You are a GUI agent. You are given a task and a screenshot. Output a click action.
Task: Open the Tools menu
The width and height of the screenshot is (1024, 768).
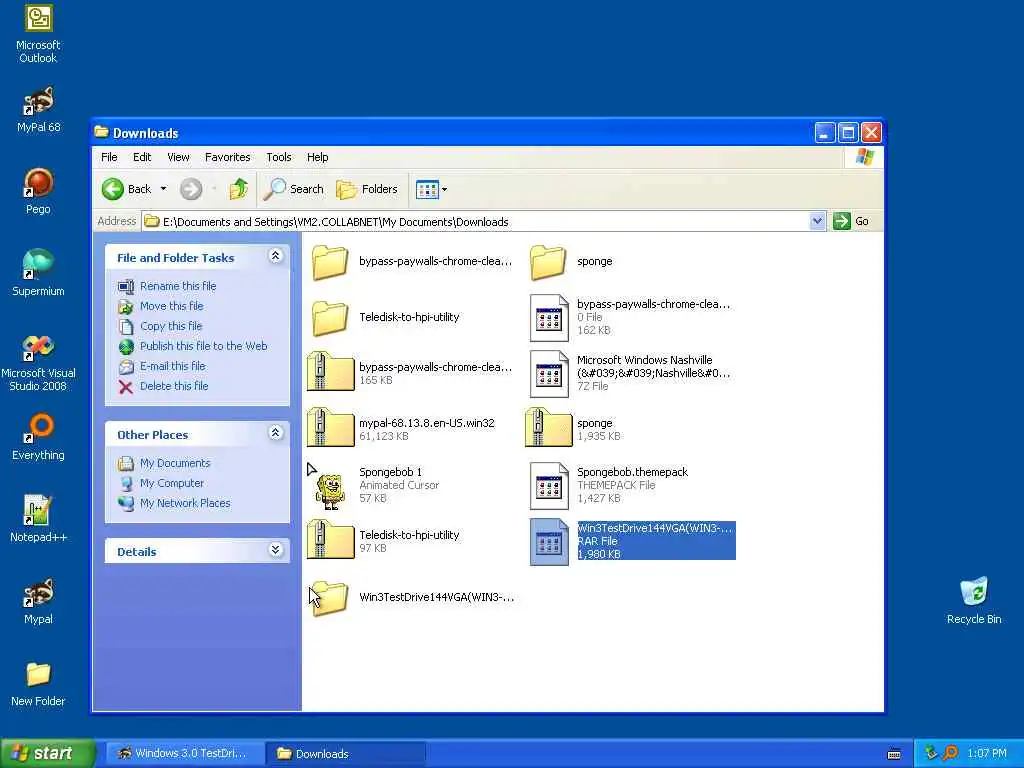click(x=279, y=157)
